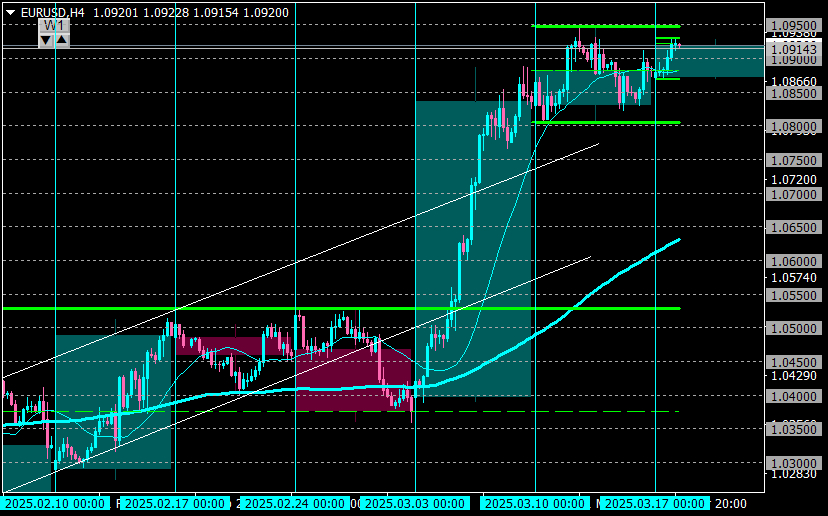Select the 1.03500 price label

[x=794, y=429]
